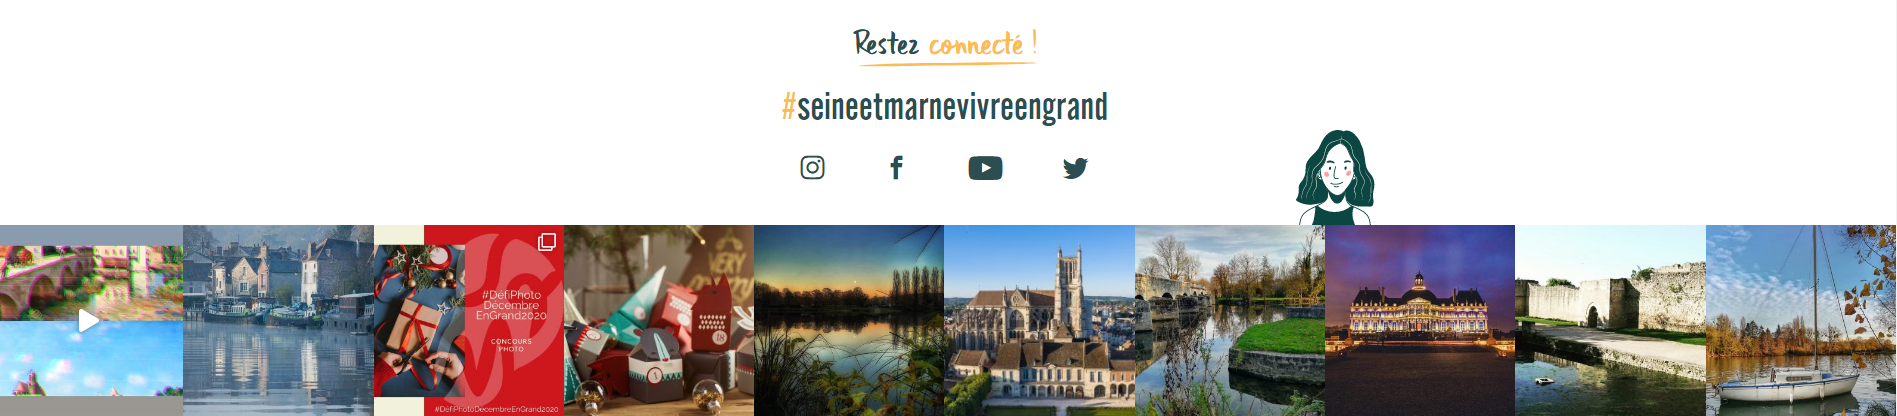Open the riverside houses reflection photo
This screenshot has height=416, width=1897.
coord(278,320)
